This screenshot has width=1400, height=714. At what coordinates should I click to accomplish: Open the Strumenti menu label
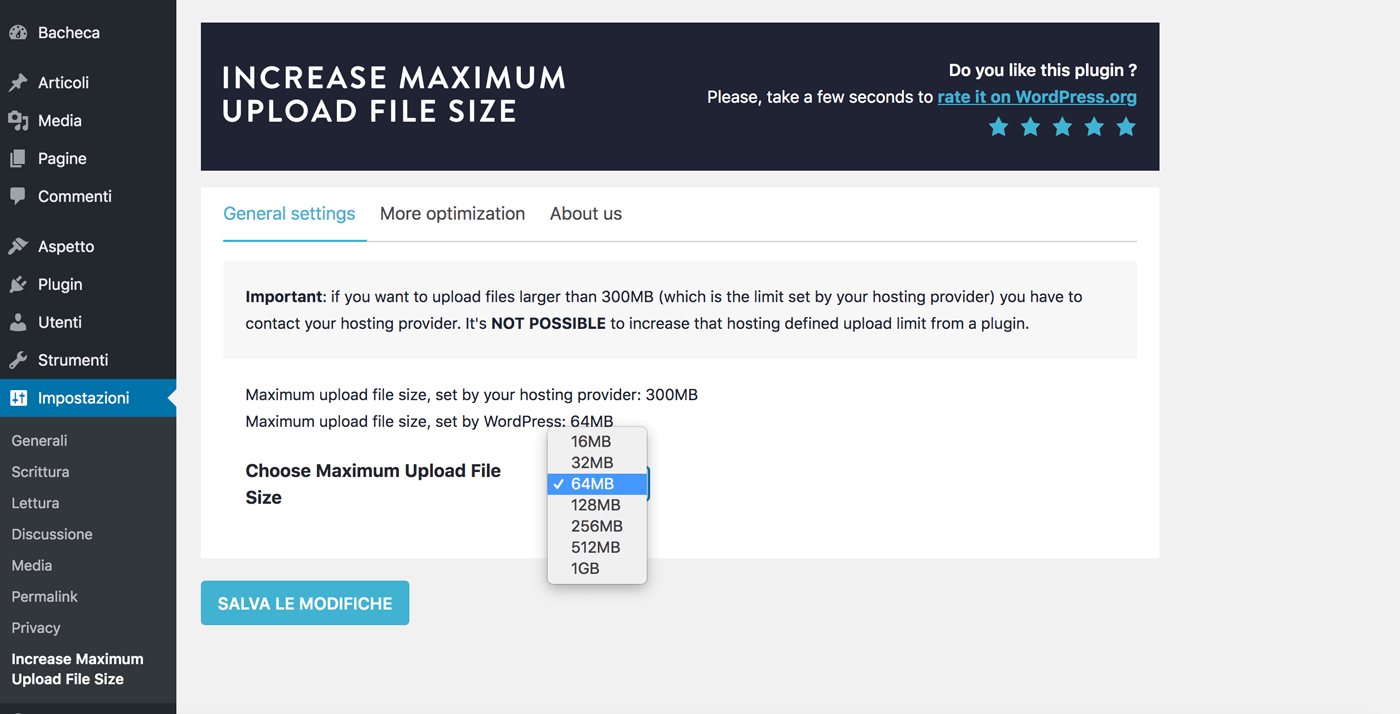[73, 361]
